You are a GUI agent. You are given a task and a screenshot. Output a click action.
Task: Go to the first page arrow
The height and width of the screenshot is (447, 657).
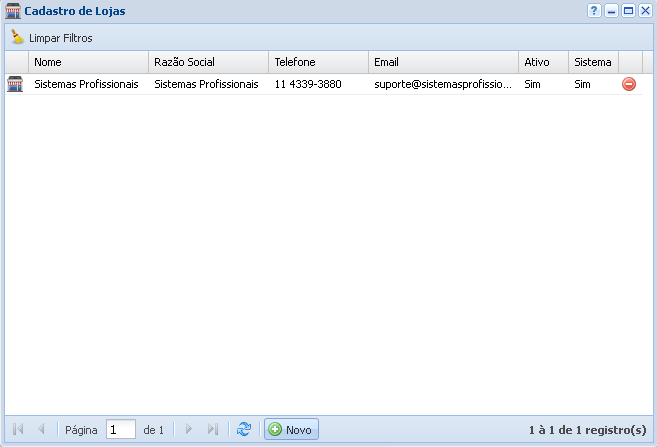point(18,429)
